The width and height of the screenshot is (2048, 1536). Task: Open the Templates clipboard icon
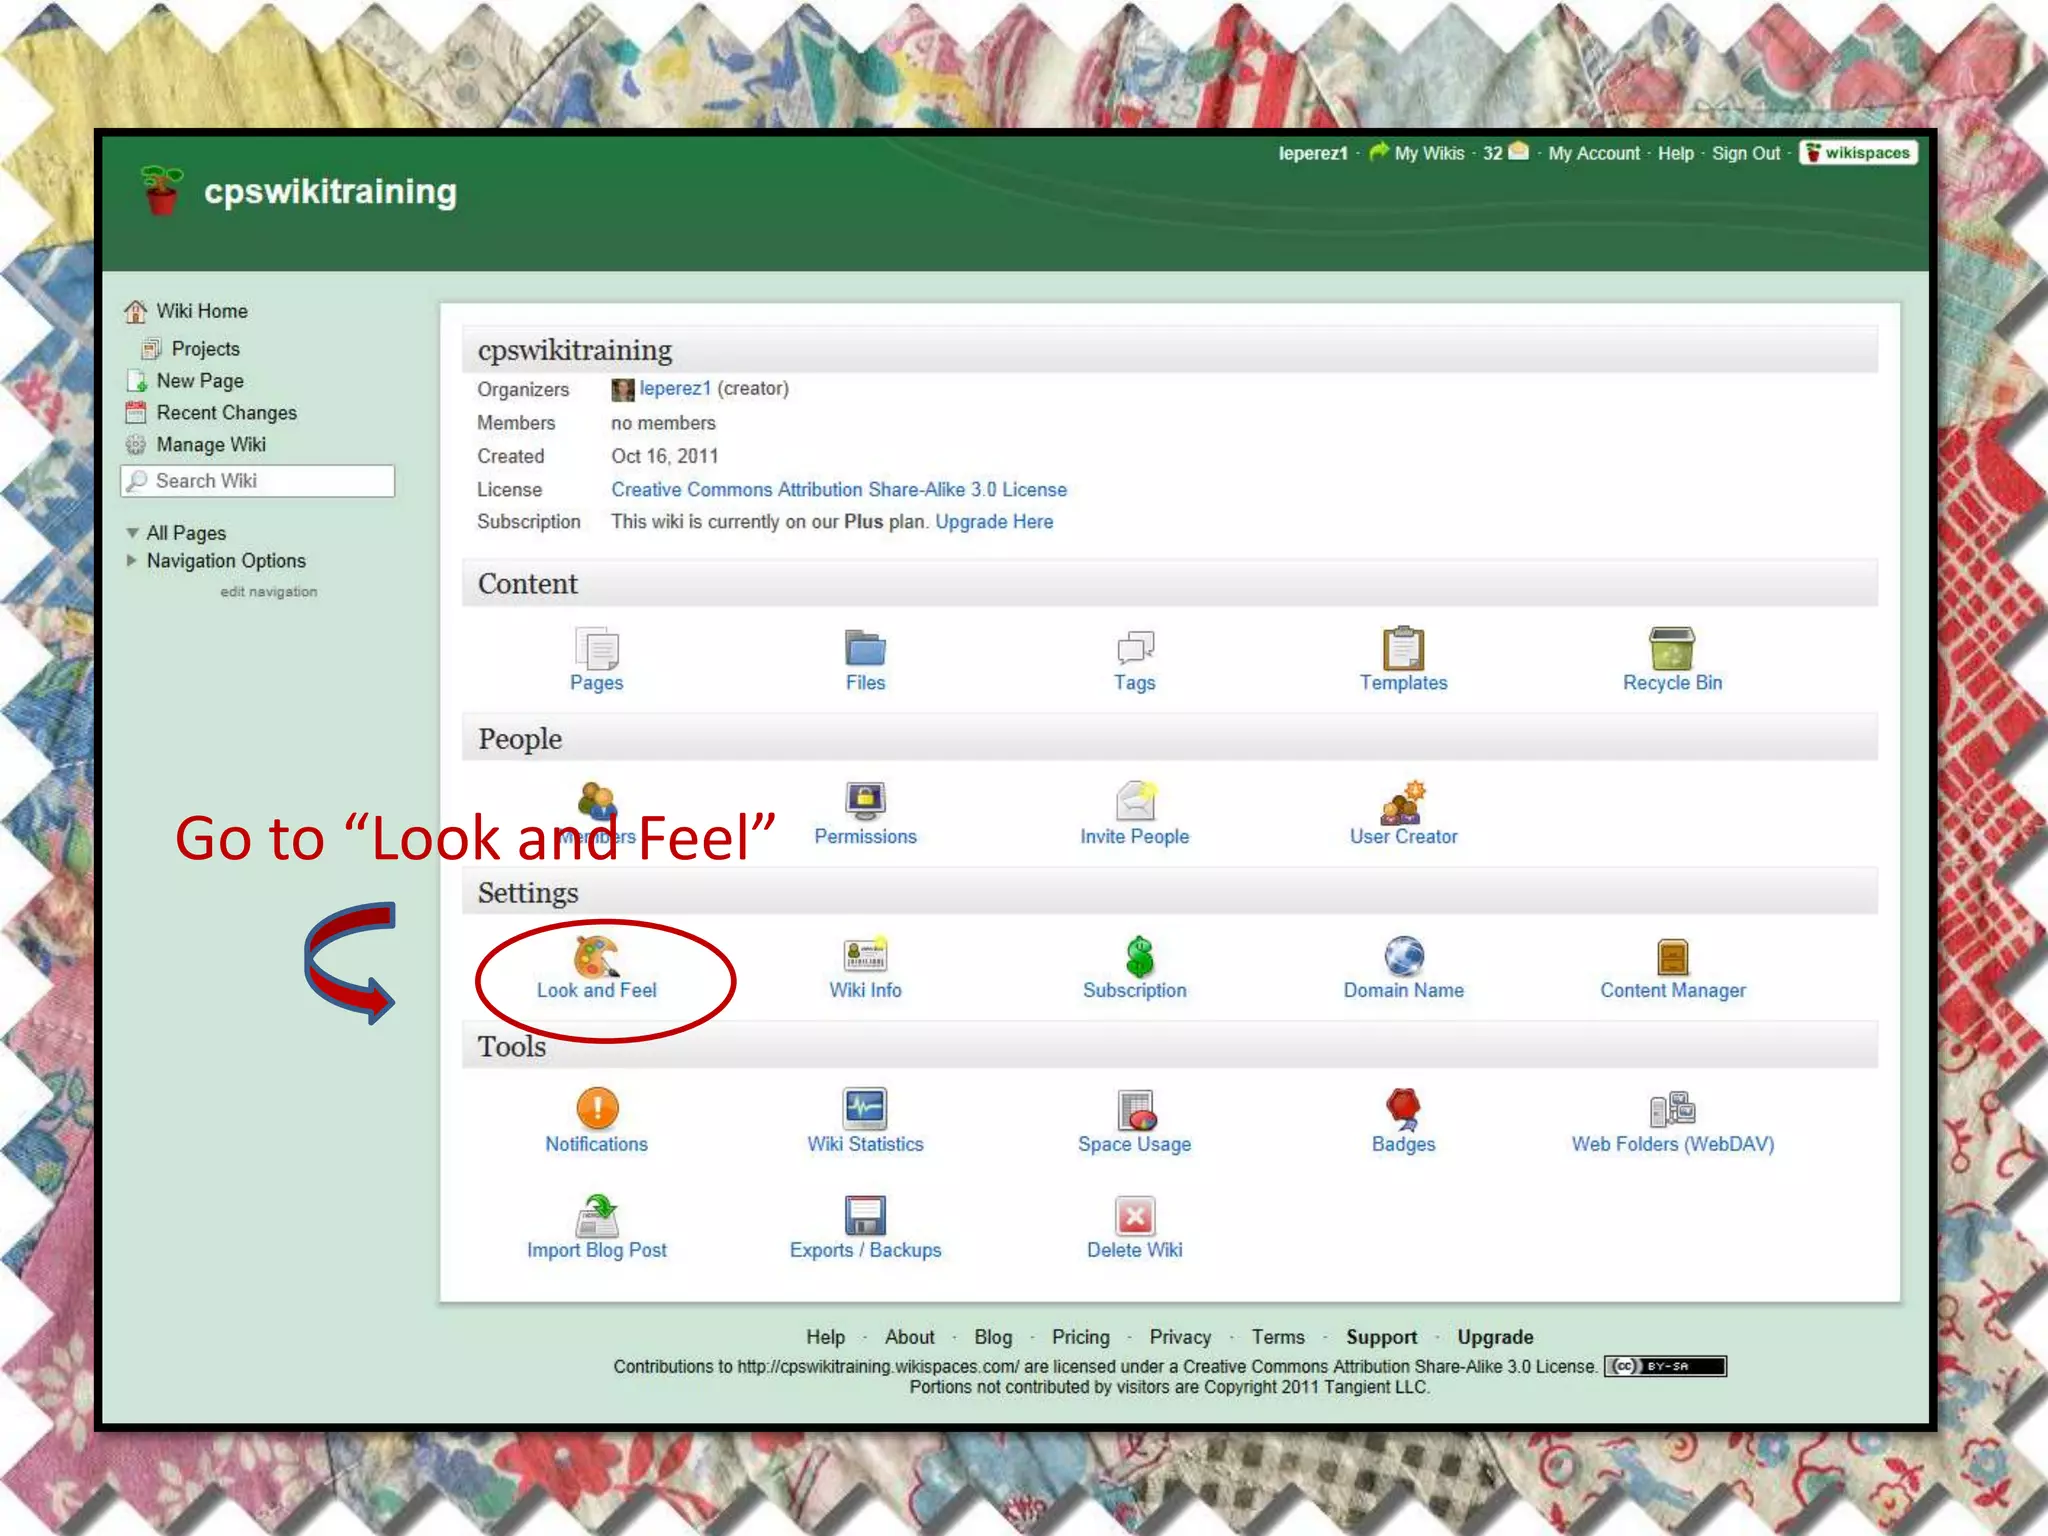[1403, 648]
